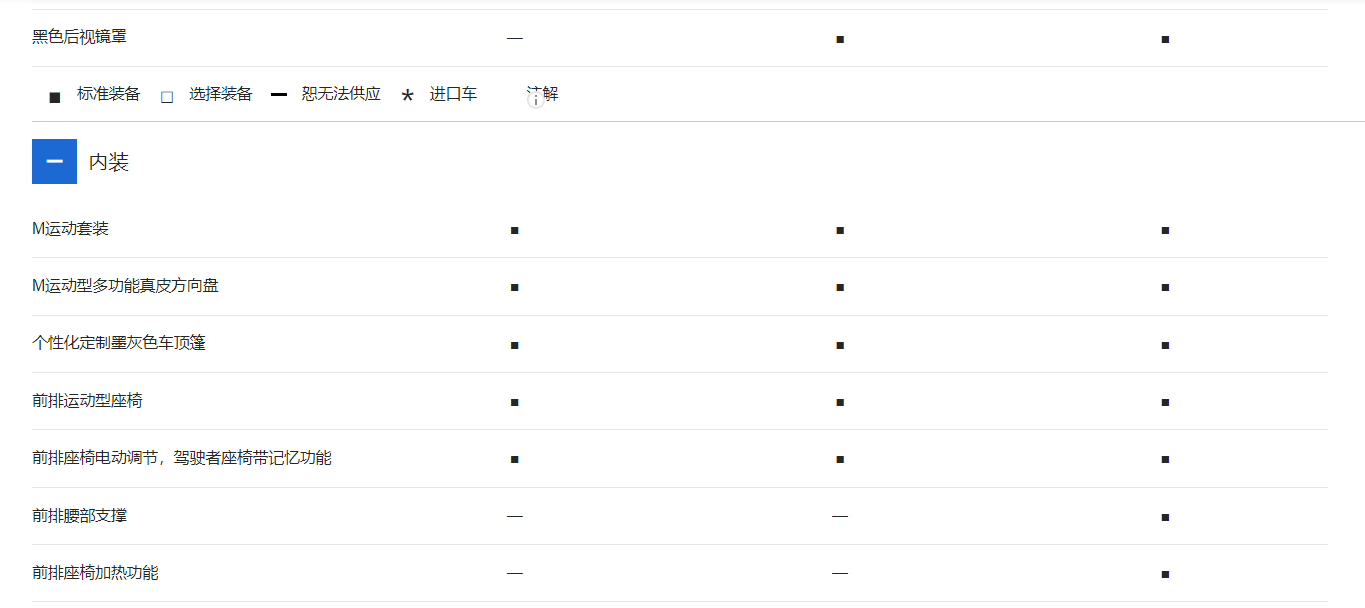Image resolution: width=1365 pixels, height=608 pixels.
Task: Collapse the 内装 section with minus button
Action: (x=54, y=161)
